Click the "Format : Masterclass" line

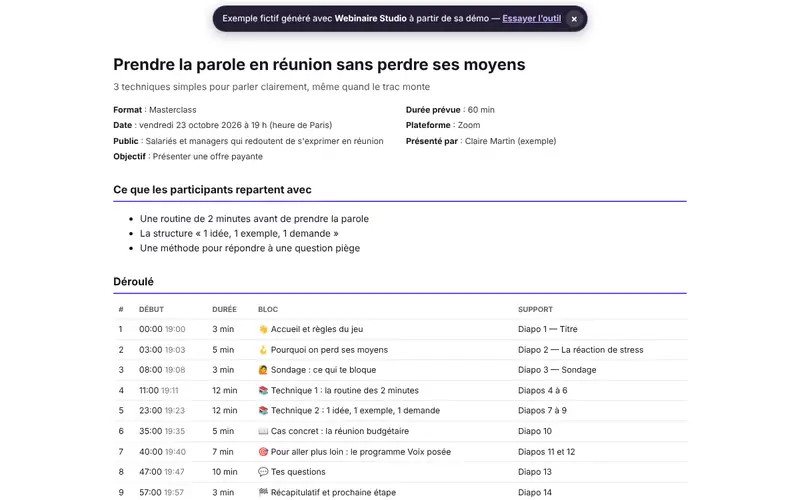(155, 110)
